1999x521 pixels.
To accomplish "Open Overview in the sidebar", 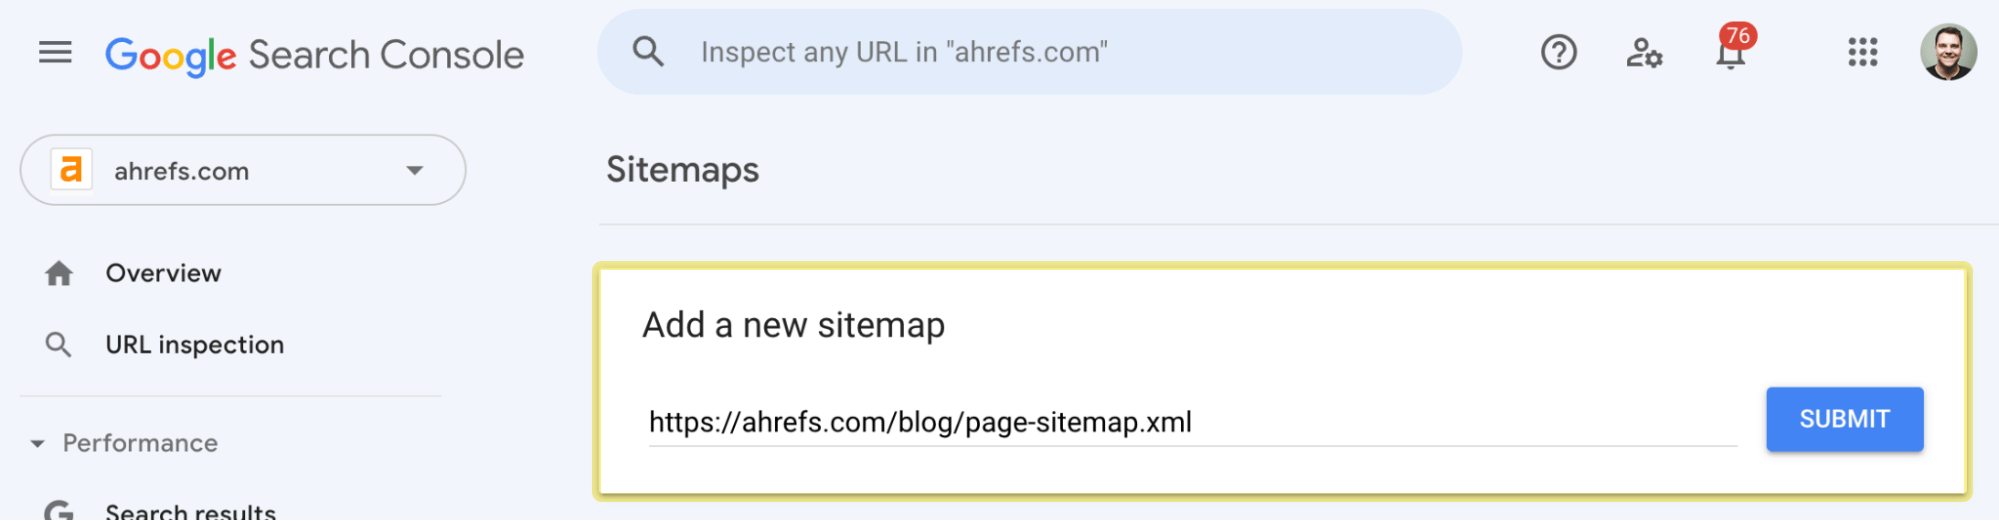I will [x=163, y=273].
